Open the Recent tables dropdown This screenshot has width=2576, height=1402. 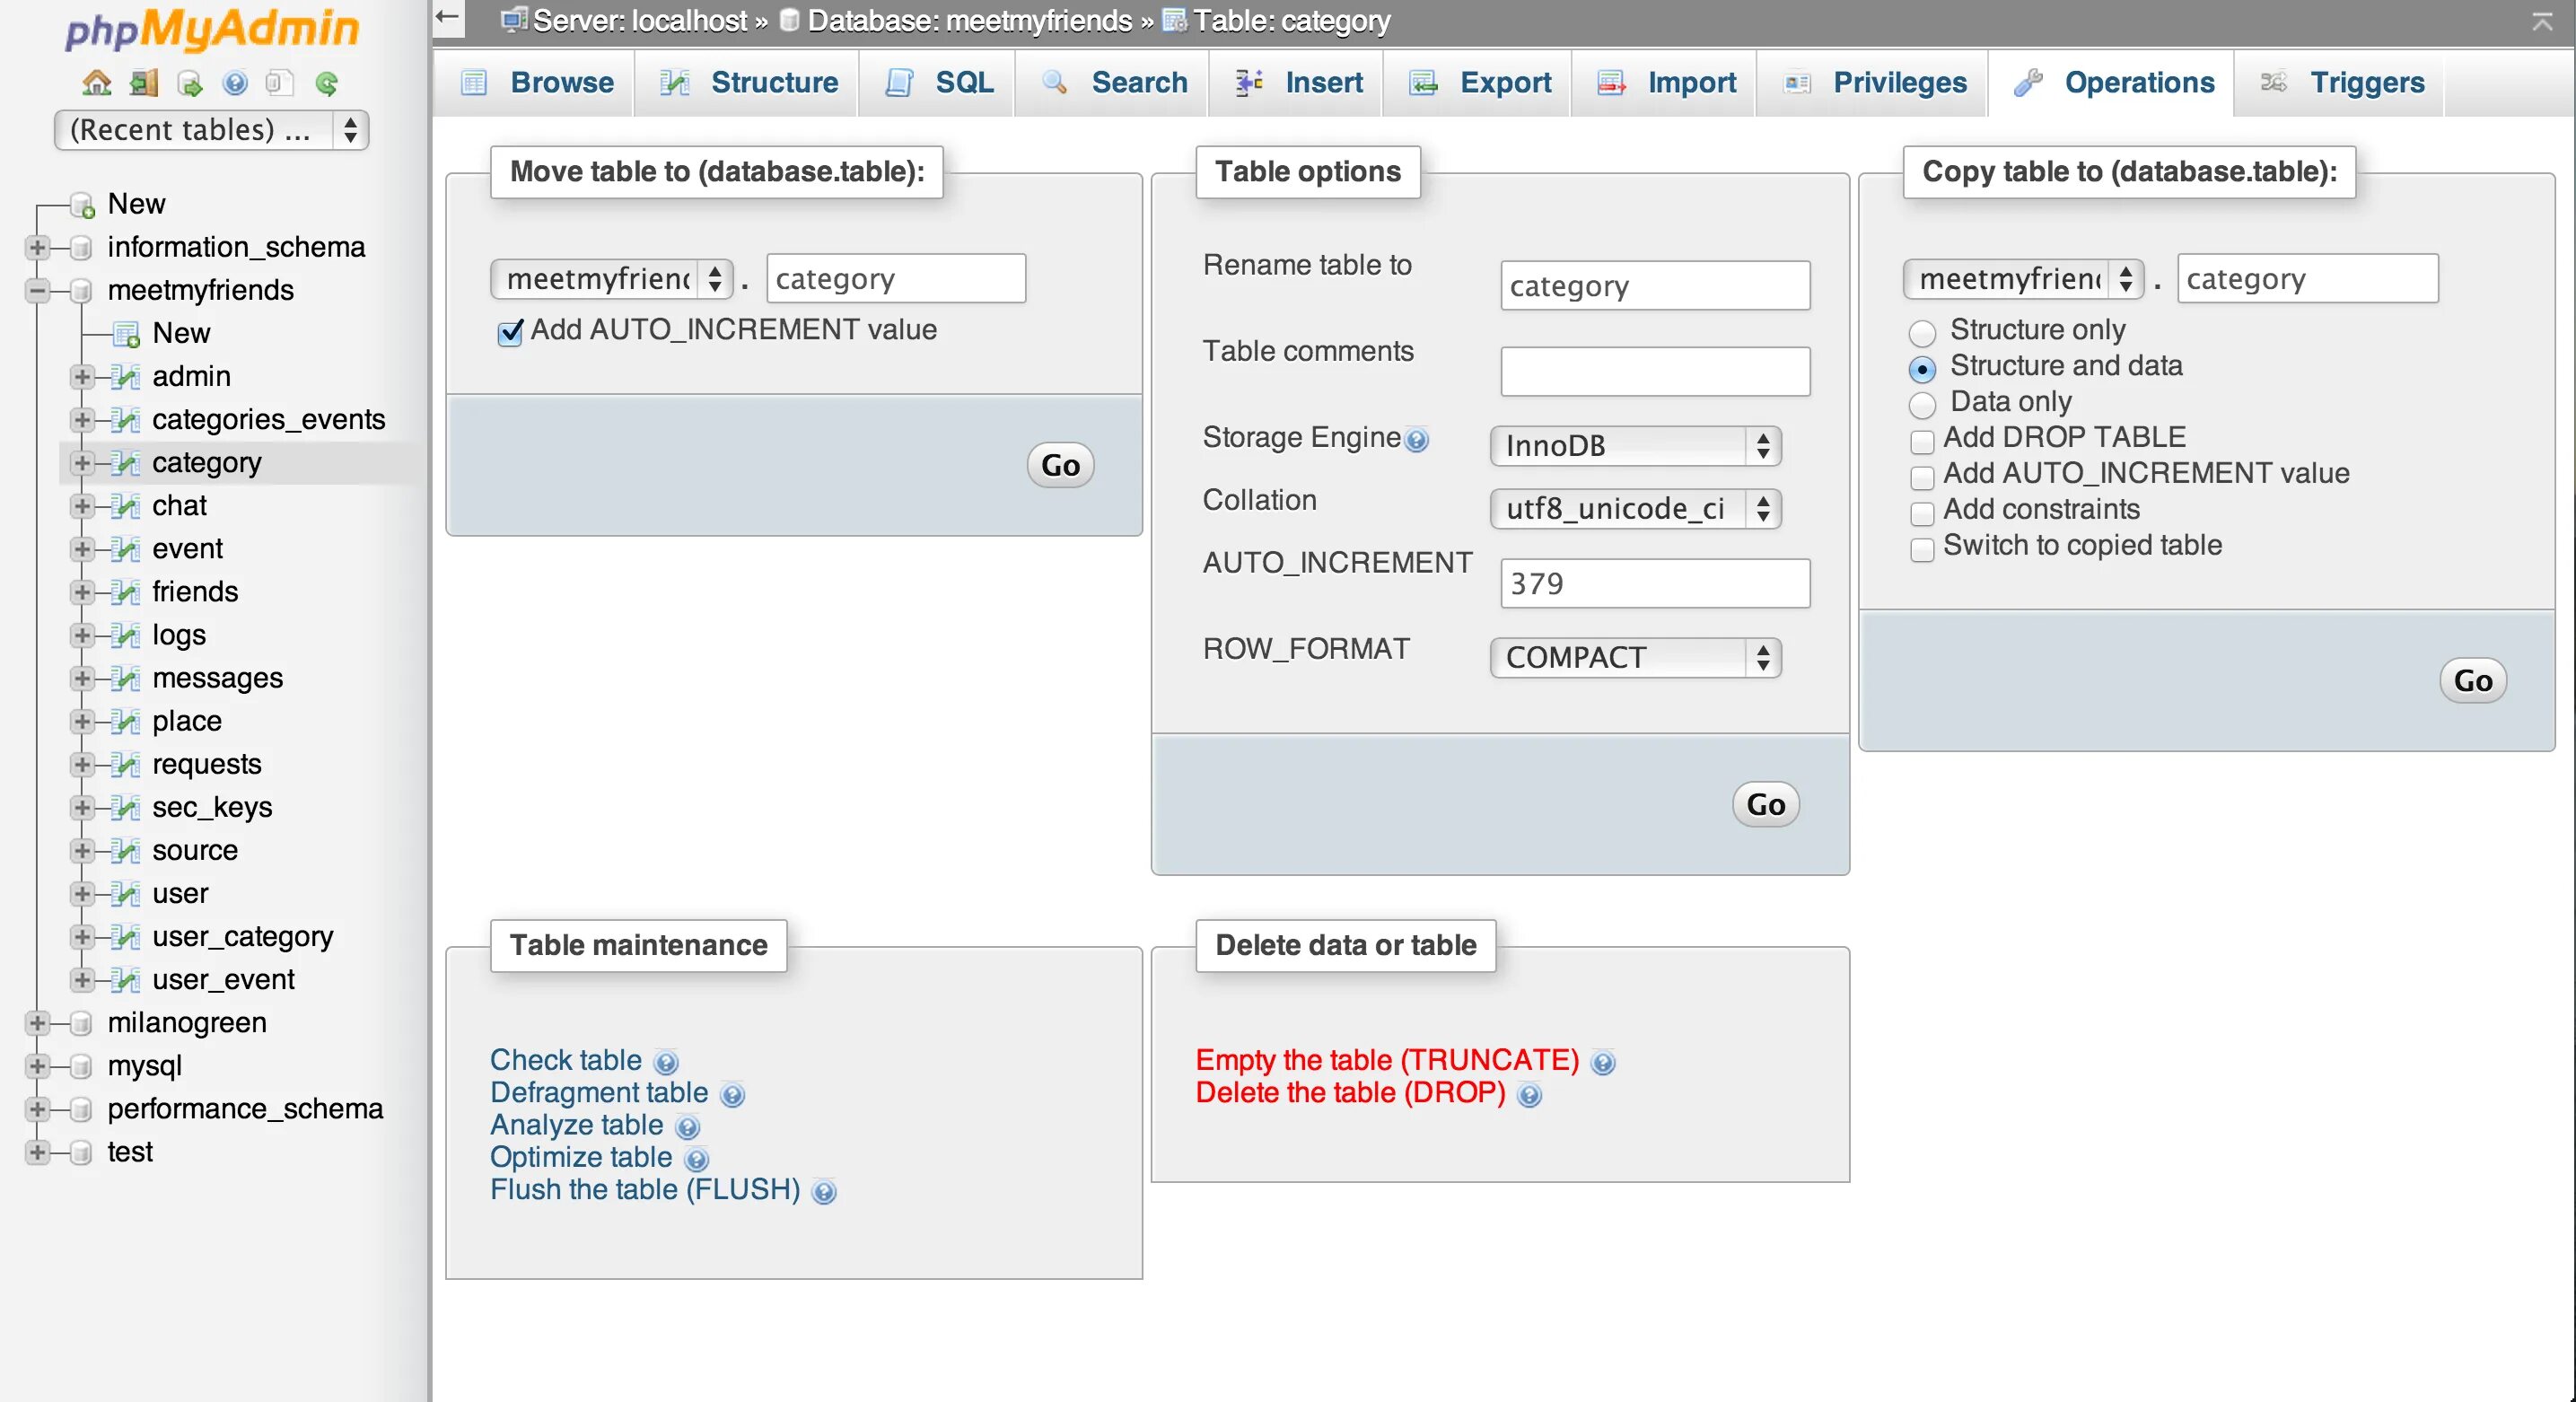(211, 130)
